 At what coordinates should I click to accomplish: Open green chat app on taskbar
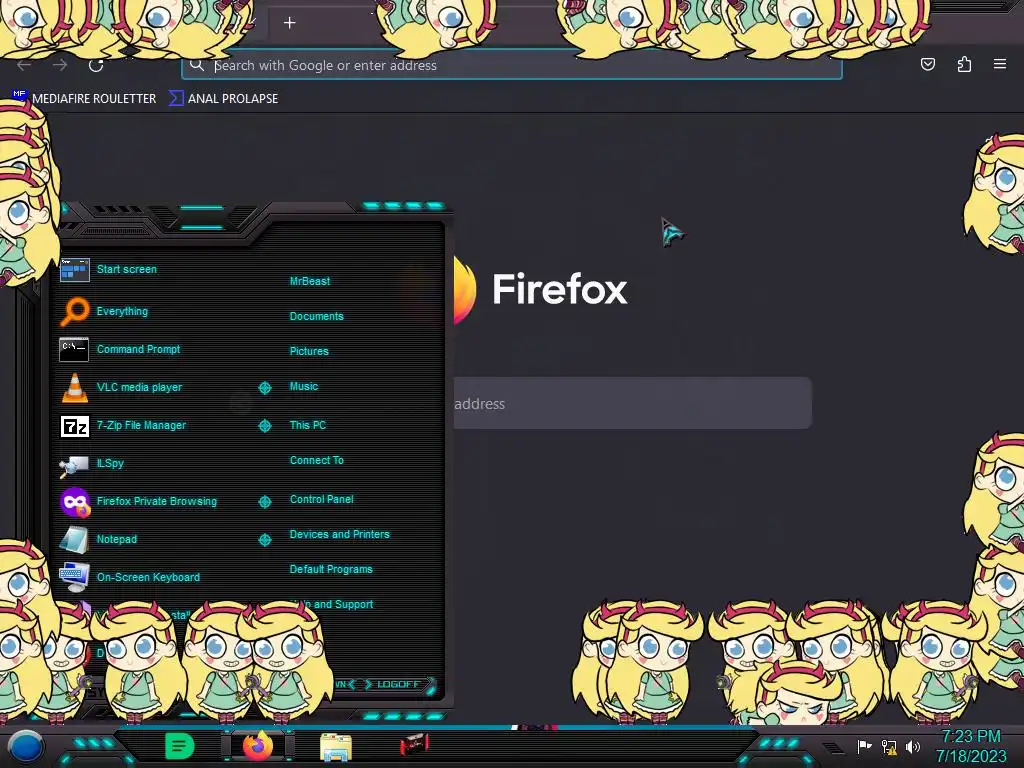click(x=180, y=746)
